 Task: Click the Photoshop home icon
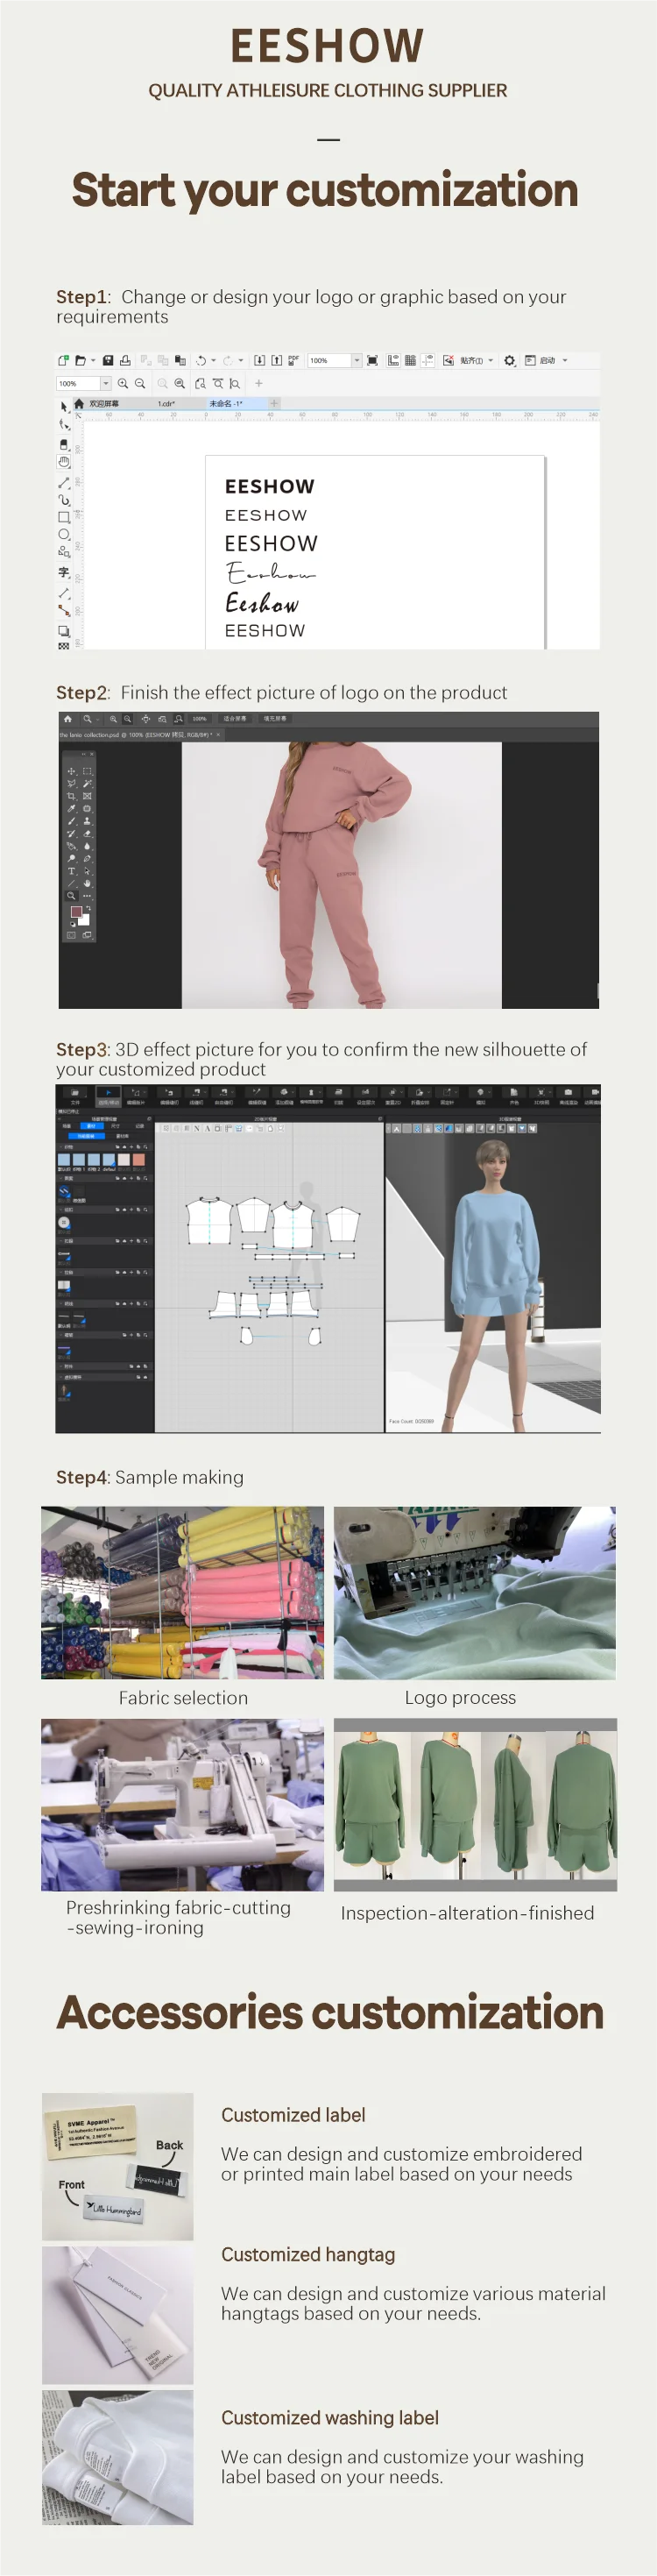(67, 718)
